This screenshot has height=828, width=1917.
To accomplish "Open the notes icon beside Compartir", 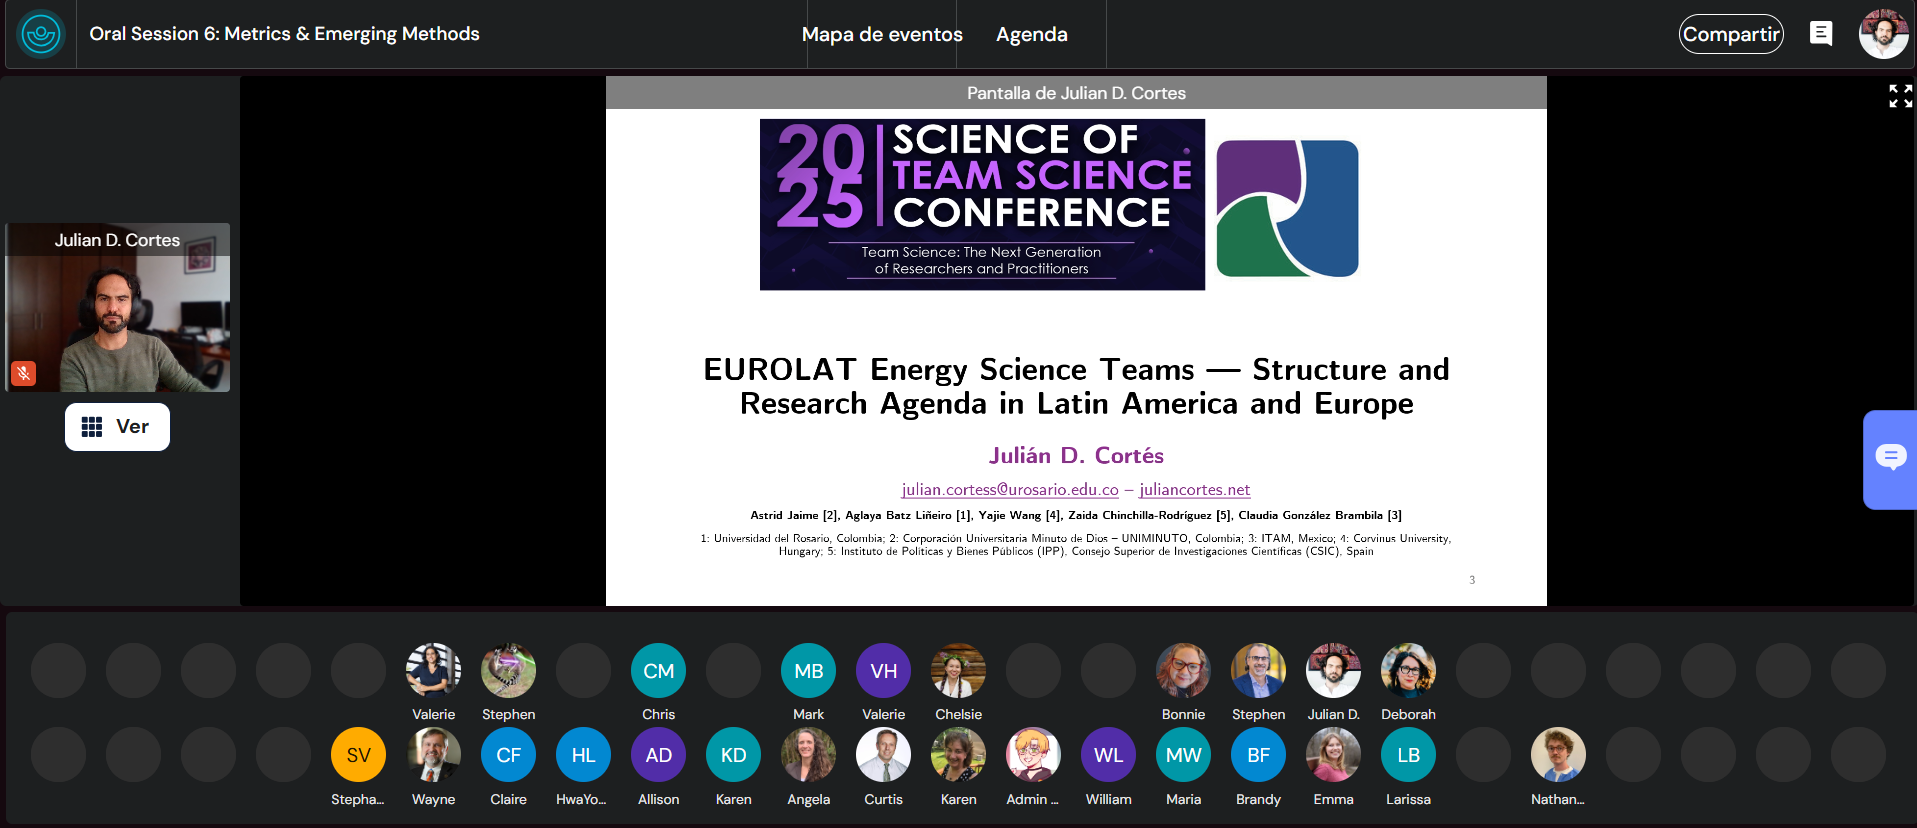I will pyautogui.click(x=1821, y=34).
